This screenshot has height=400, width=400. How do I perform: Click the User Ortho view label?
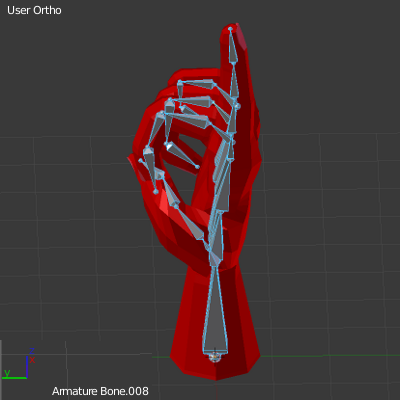pyautogui.click(x=34, y=10)
